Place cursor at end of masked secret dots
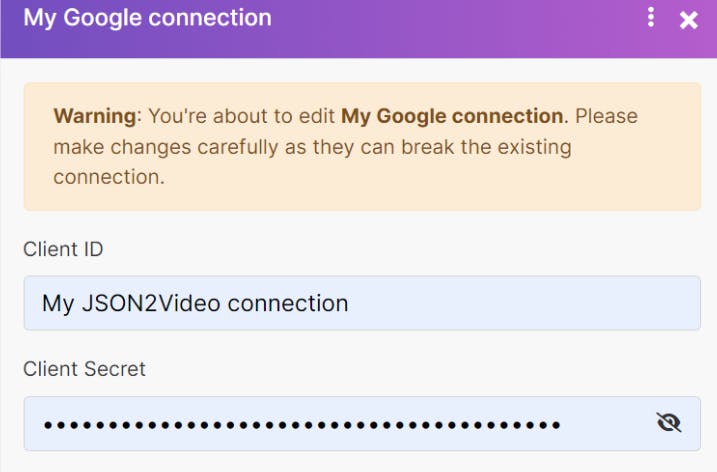717x472 pixels. [561, 425]
